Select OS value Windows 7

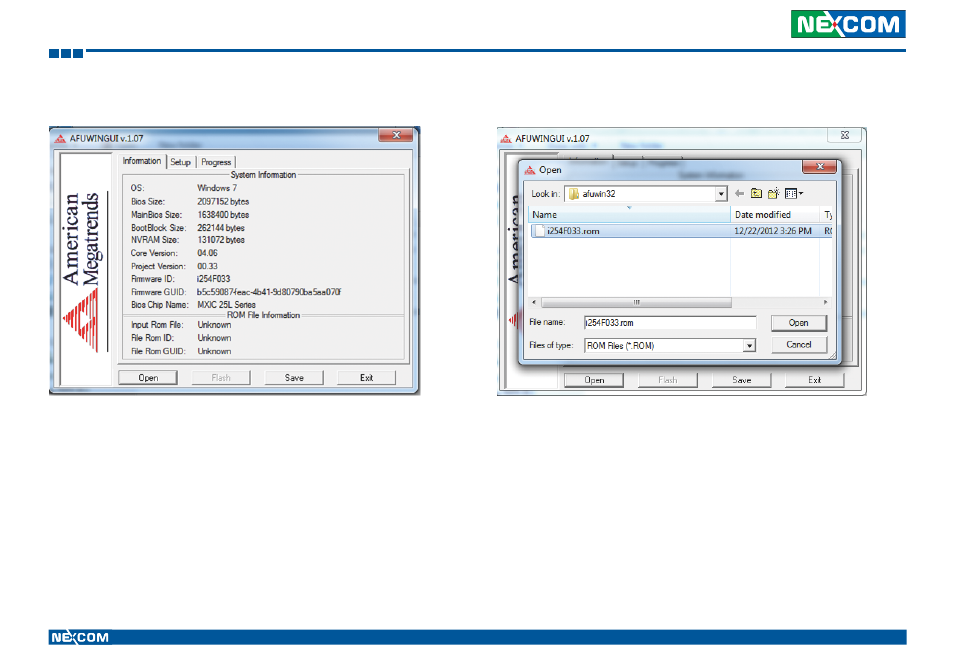(217, 188)
